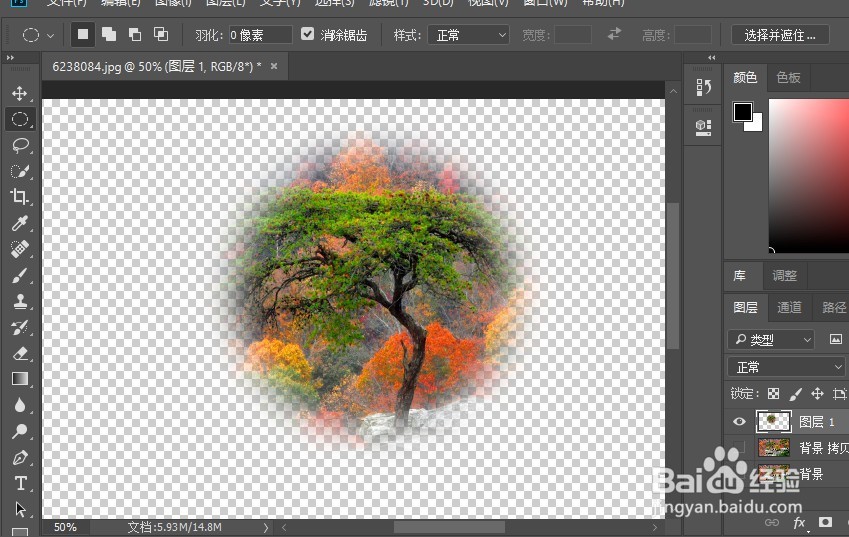Click New Selection mode button
This screenshot has height=537, width=849.
[x=83, y=35]
